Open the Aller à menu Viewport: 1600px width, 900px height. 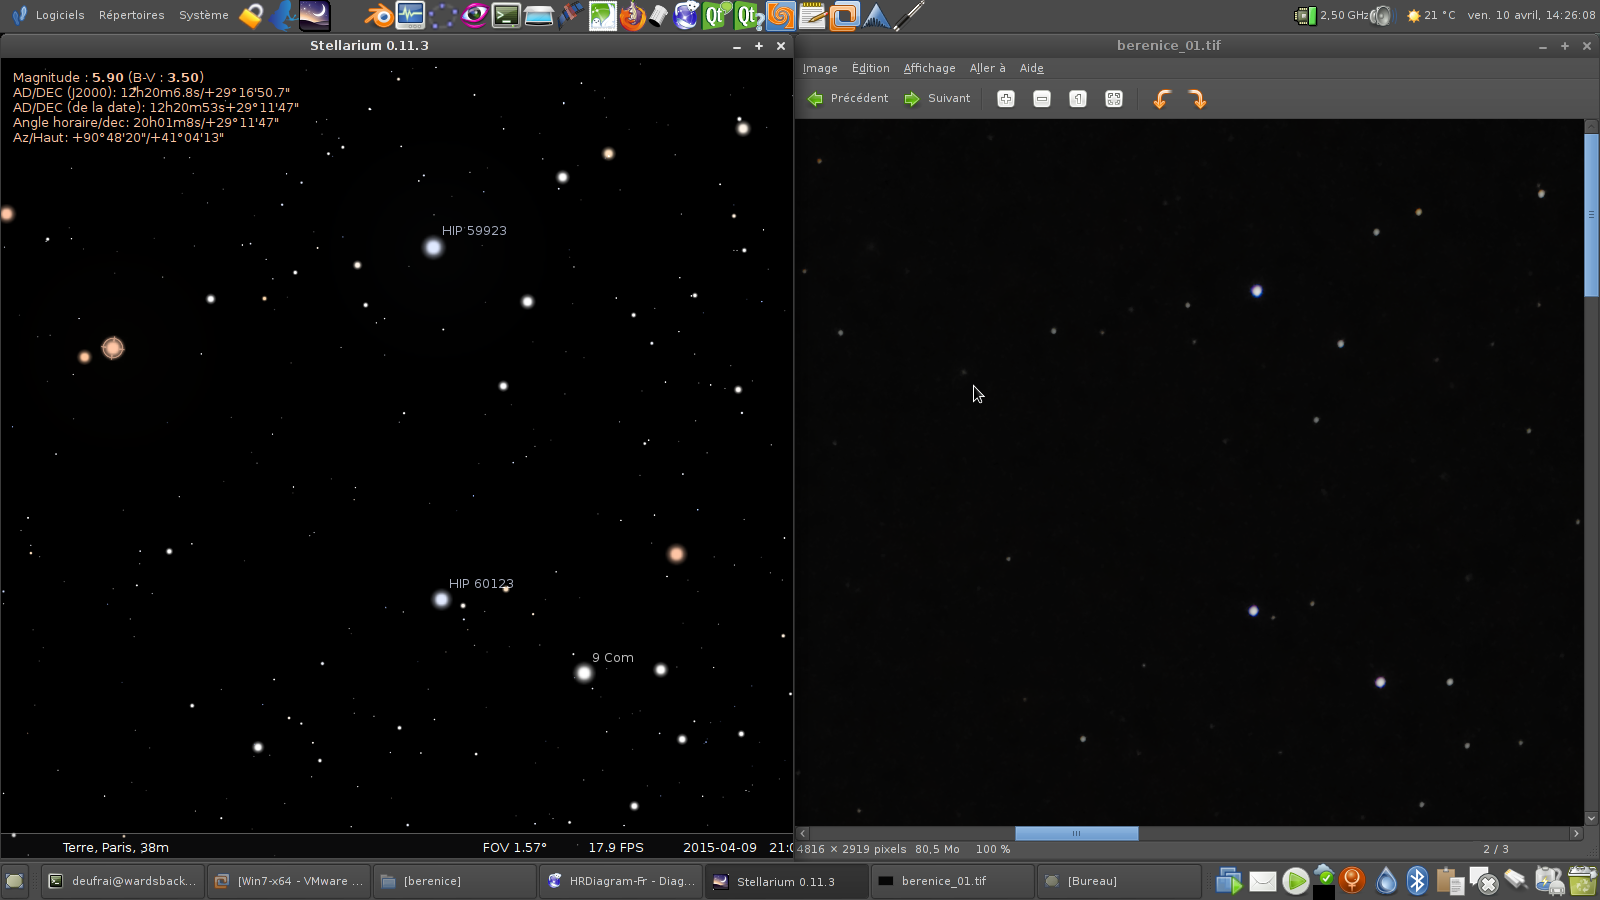point(988,68)
